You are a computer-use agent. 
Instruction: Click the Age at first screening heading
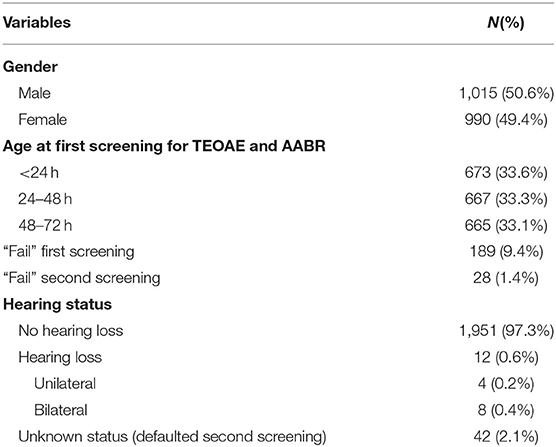(164, 146)
